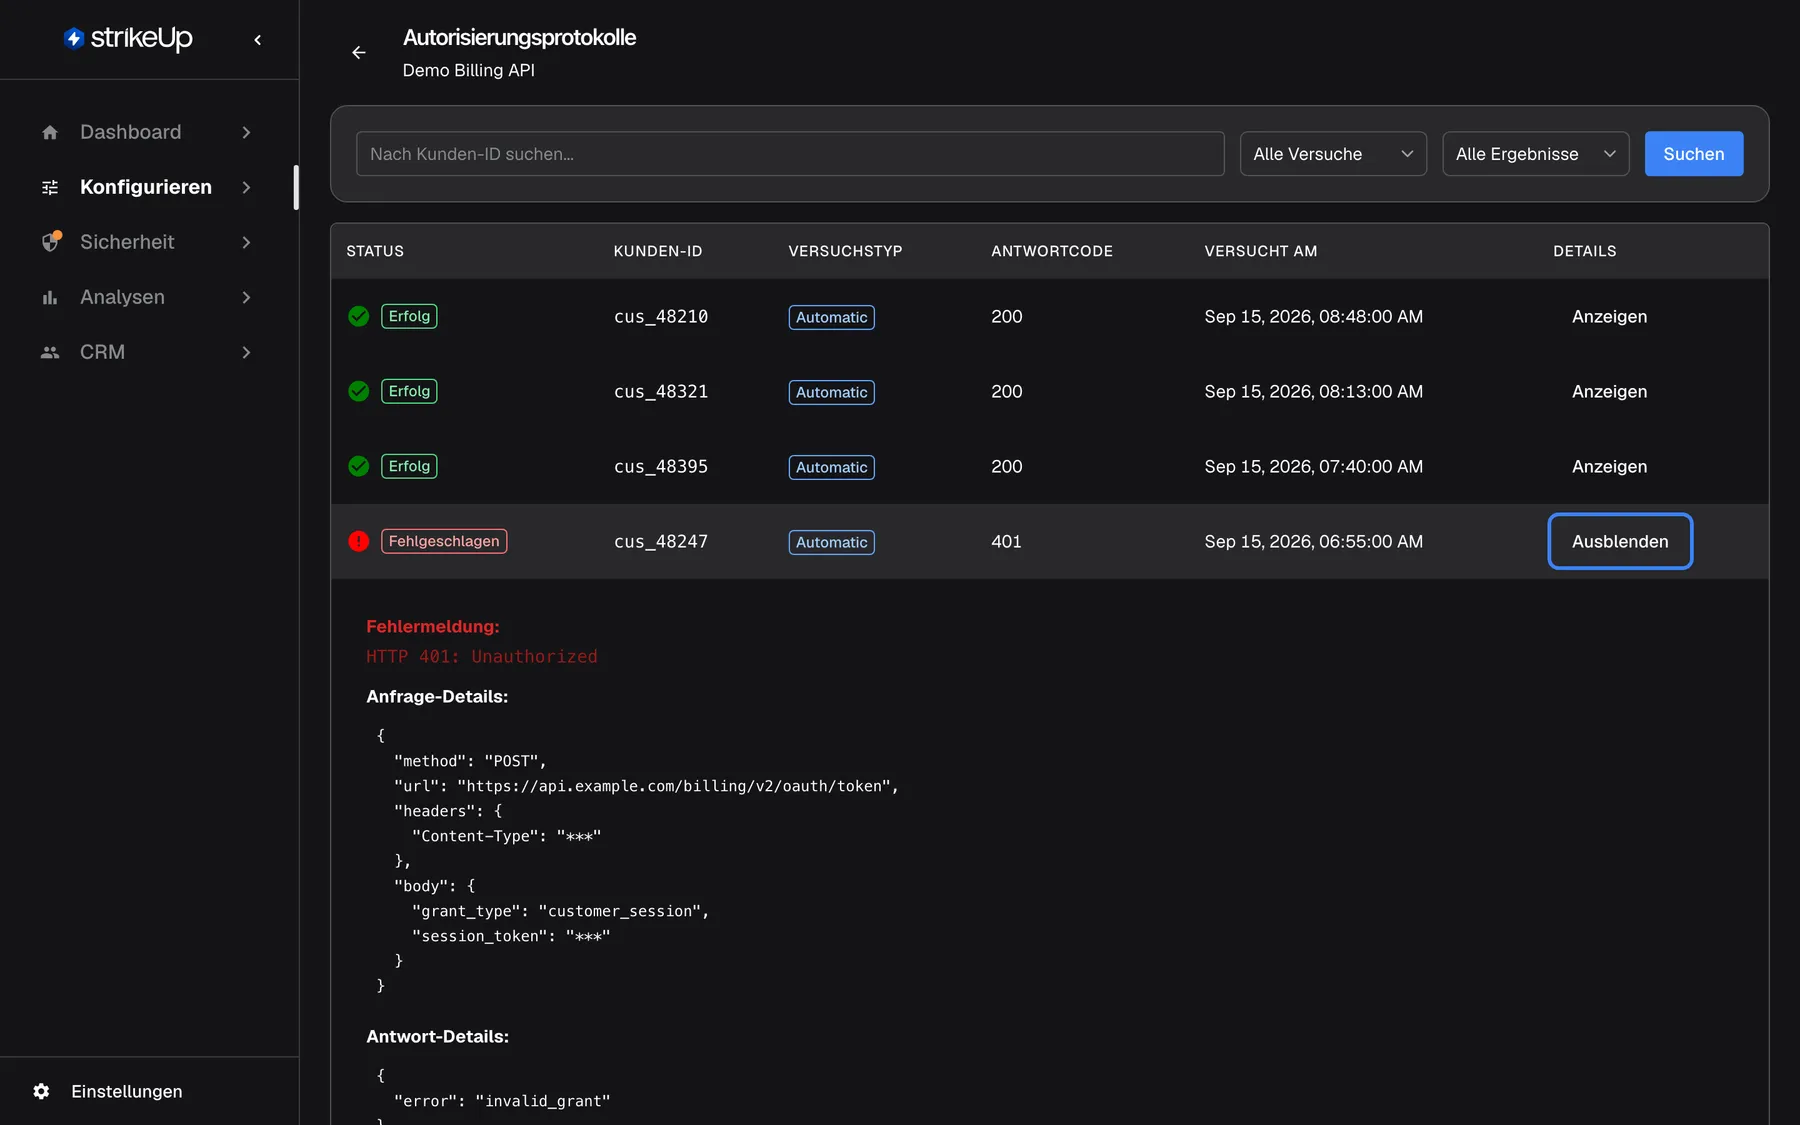Click the VERSUCHT AM column header

point(1261,251)
